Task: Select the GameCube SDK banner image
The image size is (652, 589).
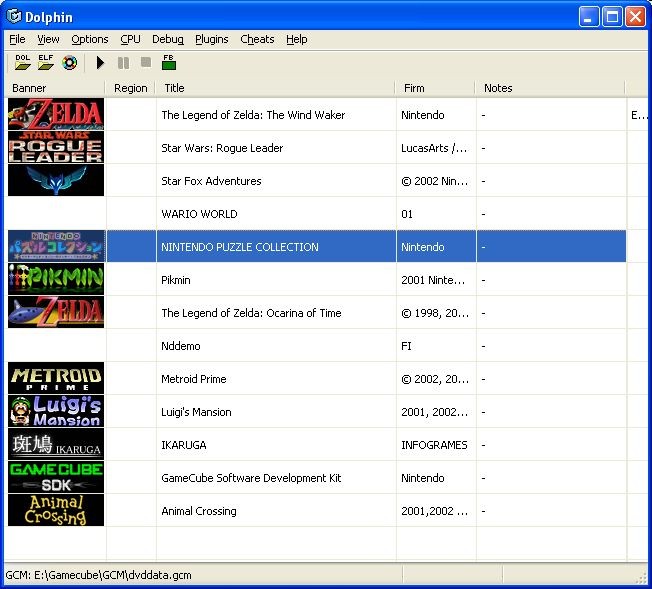Action: [56, 477]
